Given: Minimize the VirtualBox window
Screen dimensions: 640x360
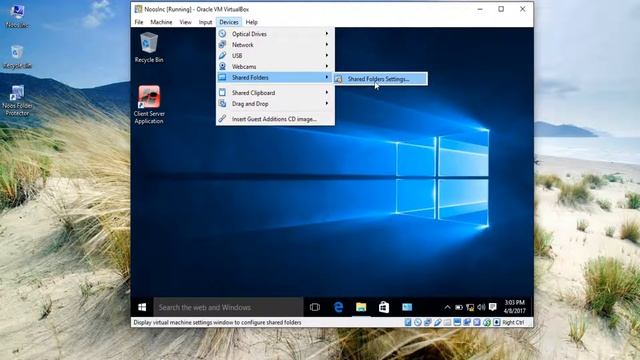Looking at the screenshot, I should point(480,9).
